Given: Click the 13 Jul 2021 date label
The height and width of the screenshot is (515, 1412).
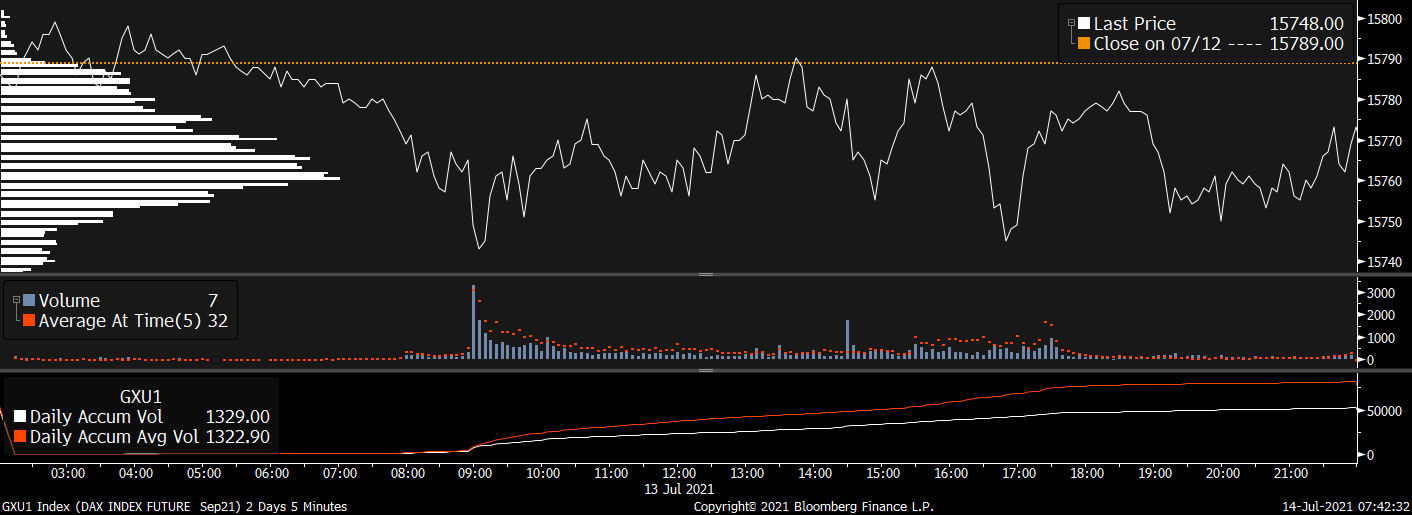Looking at the screenshot, I should pos(679,489).
